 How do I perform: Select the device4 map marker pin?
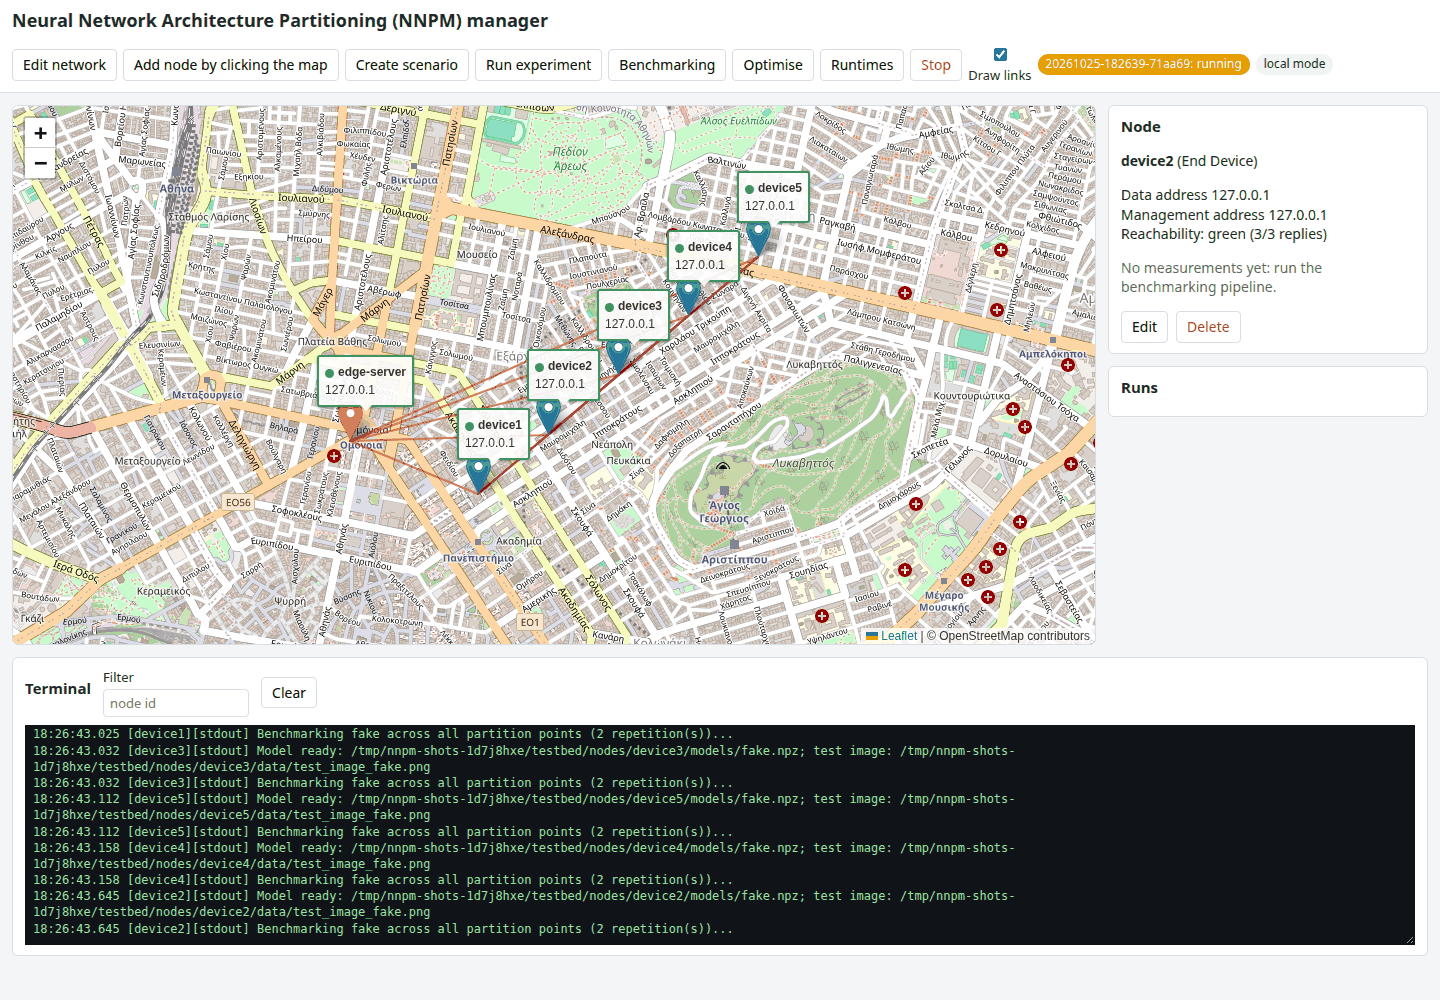688,297
